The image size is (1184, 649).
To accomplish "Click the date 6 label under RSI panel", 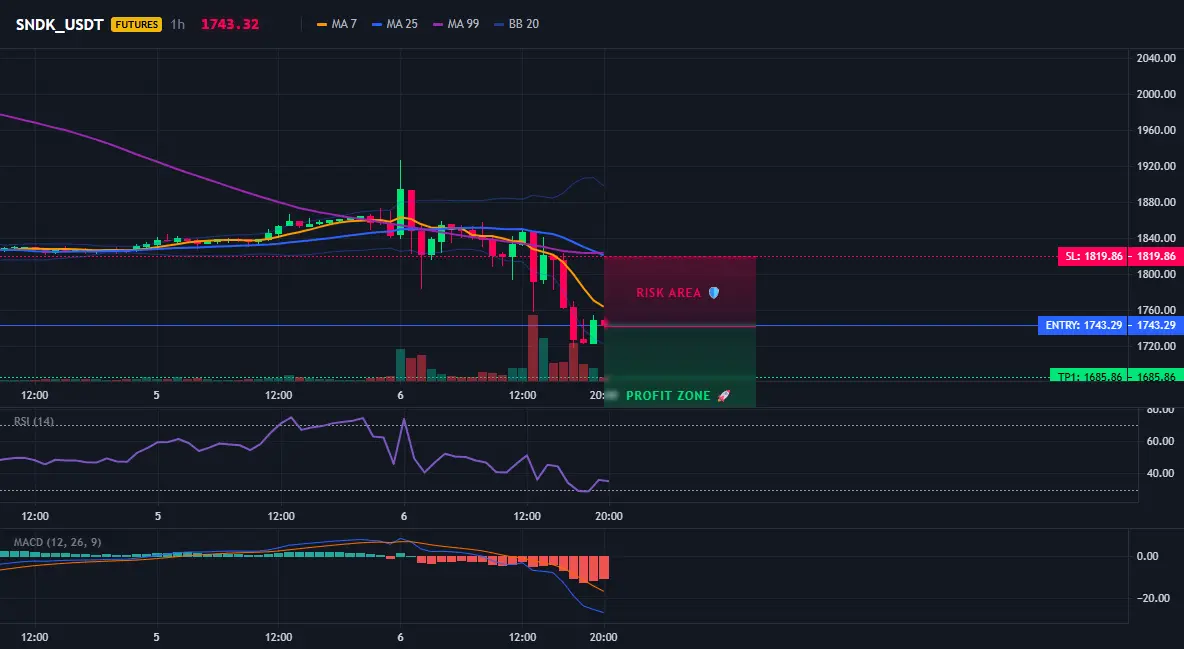I will [x=404, y=516].
